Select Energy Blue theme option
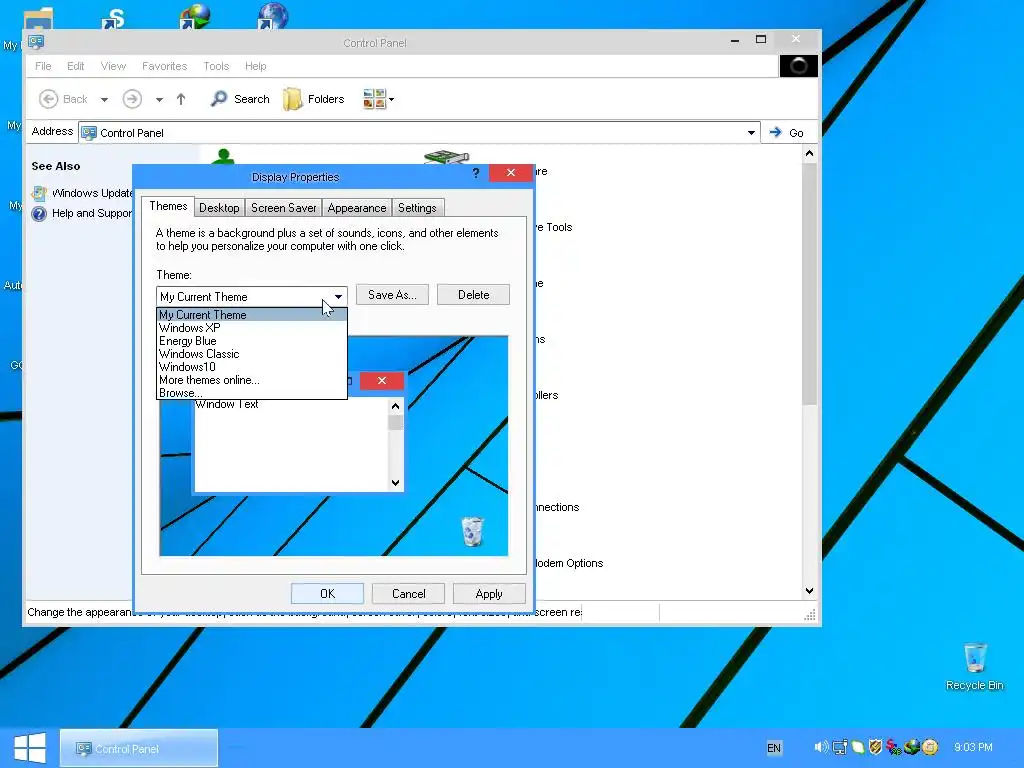 point(251,341)
